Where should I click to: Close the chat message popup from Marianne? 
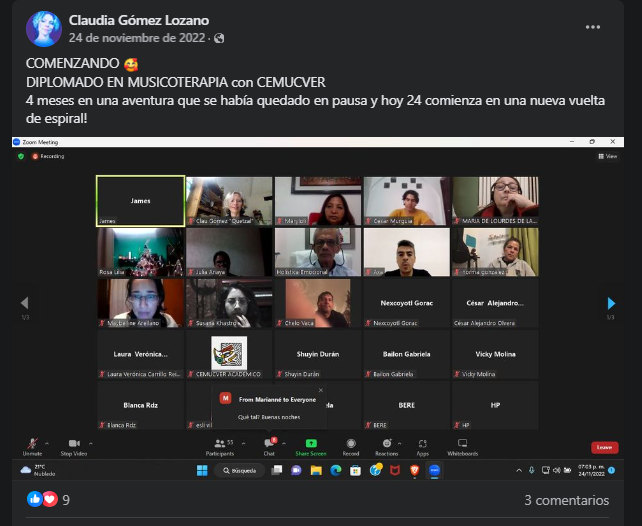point(321,390)
